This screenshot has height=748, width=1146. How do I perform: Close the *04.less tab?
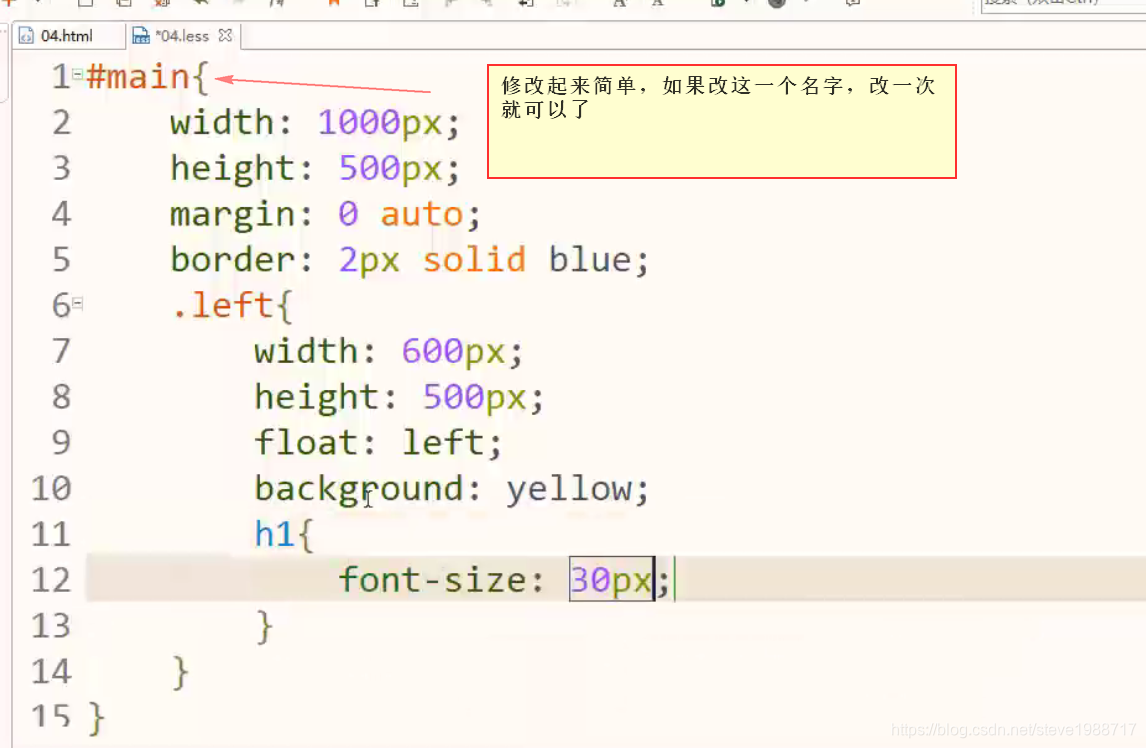225,35
